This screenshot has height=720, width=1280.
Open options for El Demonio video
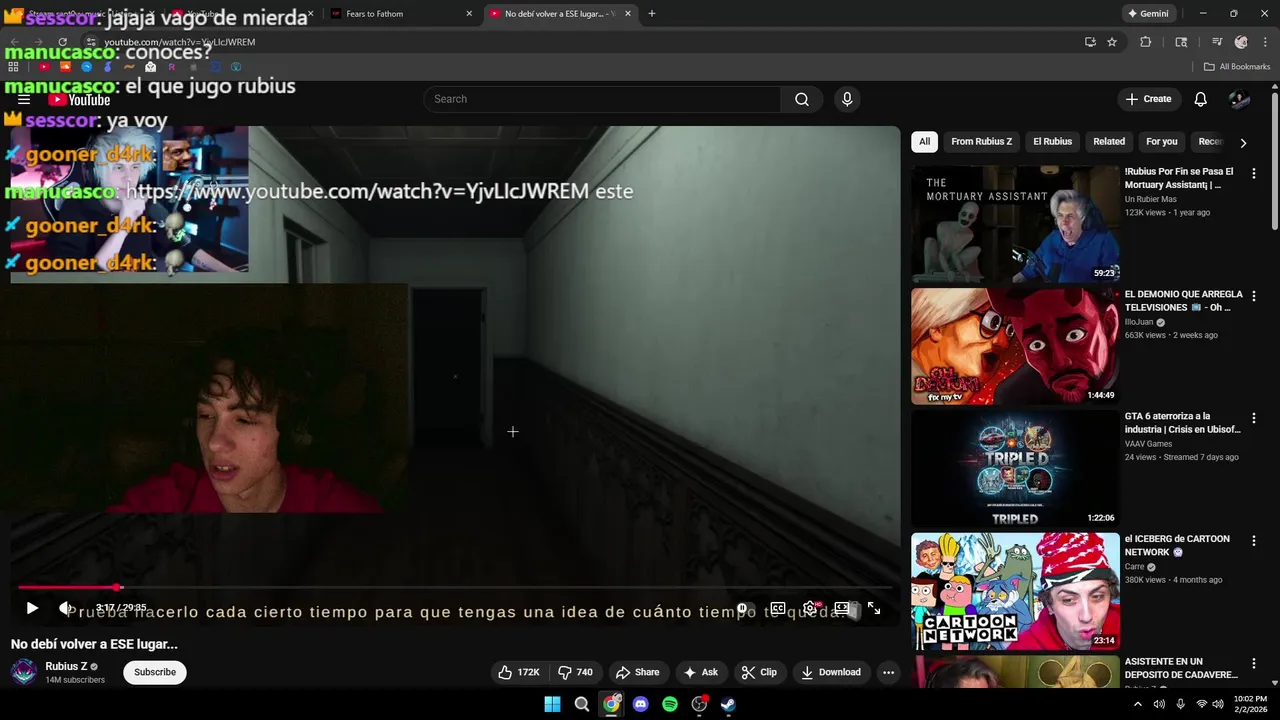click(x=1253, y=296)
